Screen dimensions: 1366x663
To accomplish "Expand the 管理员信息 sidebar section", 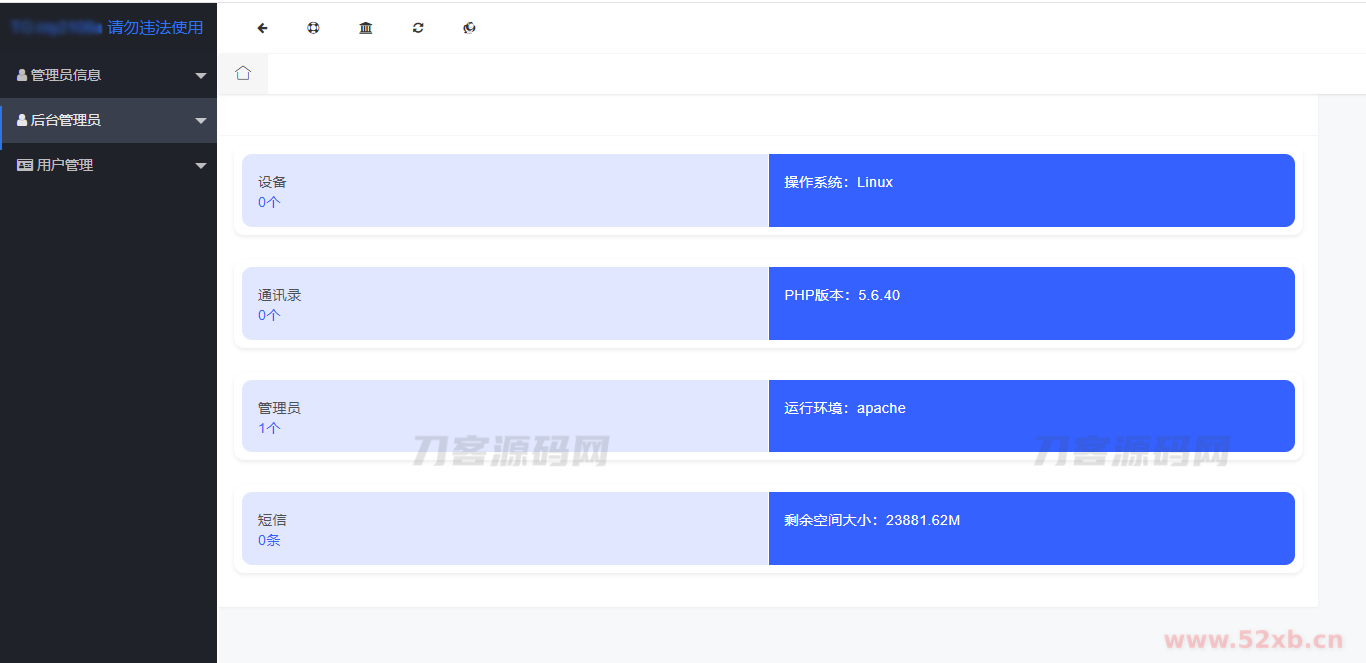I will click(x=201, y=74).
